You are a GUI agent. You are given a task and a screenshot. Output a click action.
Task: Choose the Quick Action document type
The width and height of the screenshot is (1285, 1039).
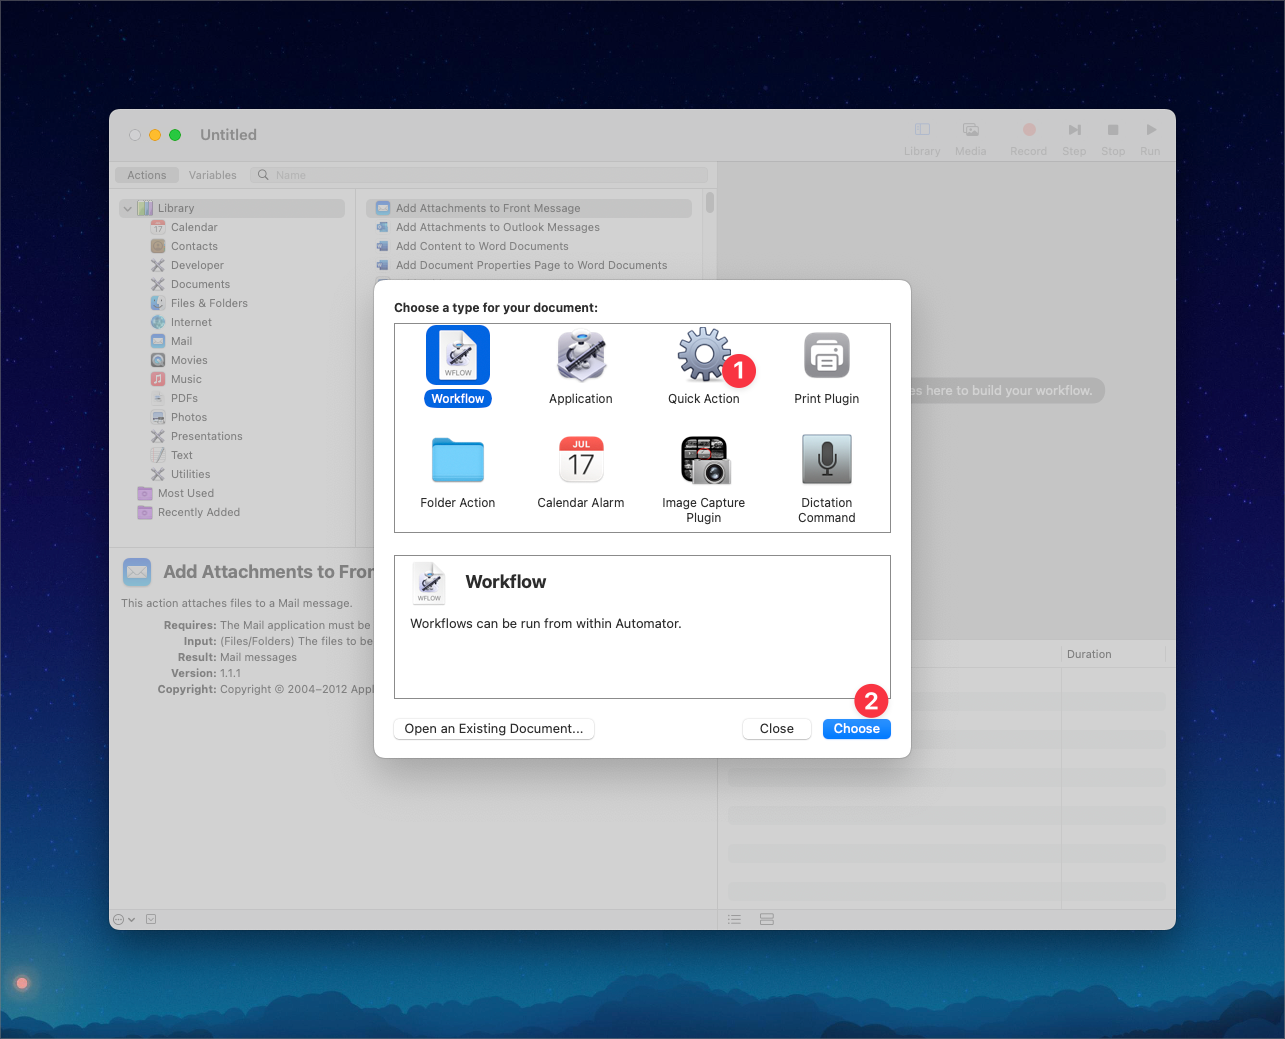(703, 355)
